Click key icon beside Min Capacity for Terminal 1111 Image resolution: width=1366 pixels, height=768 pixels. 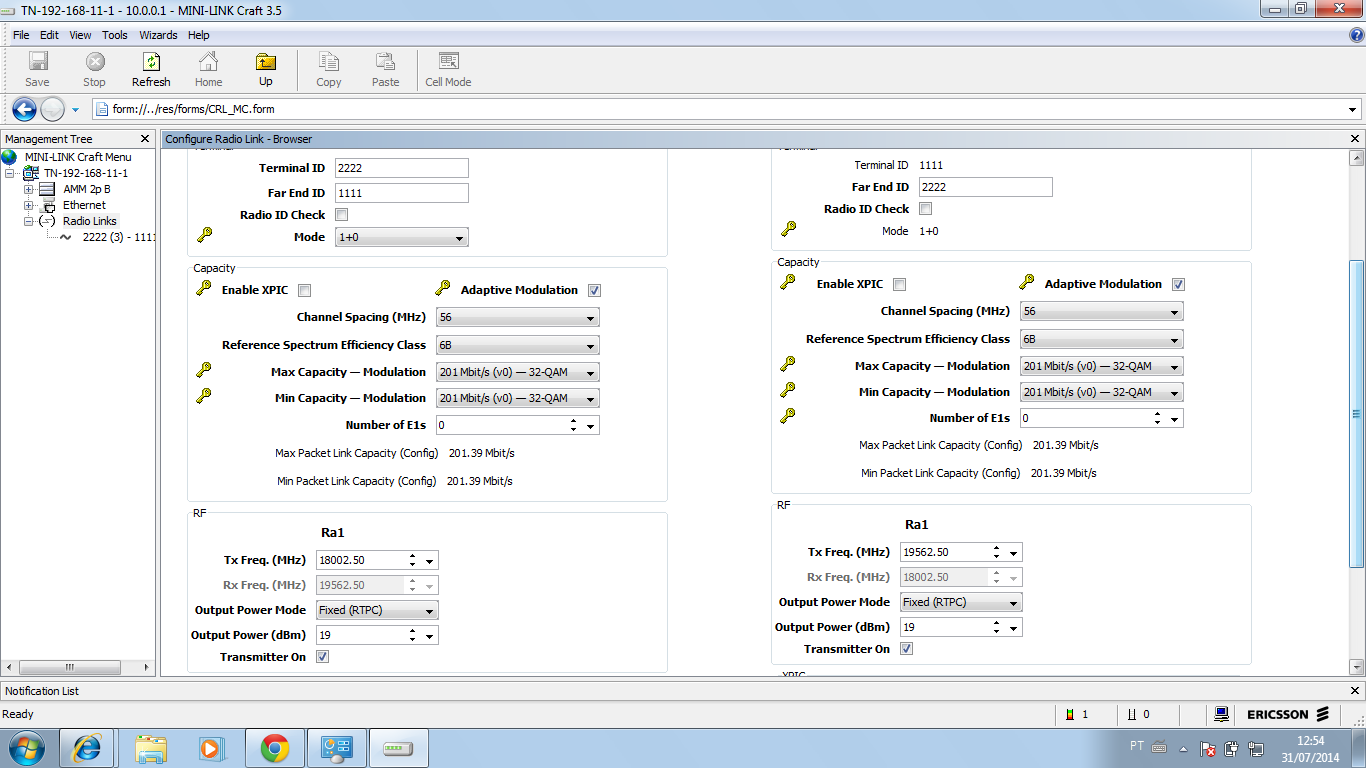788,390
